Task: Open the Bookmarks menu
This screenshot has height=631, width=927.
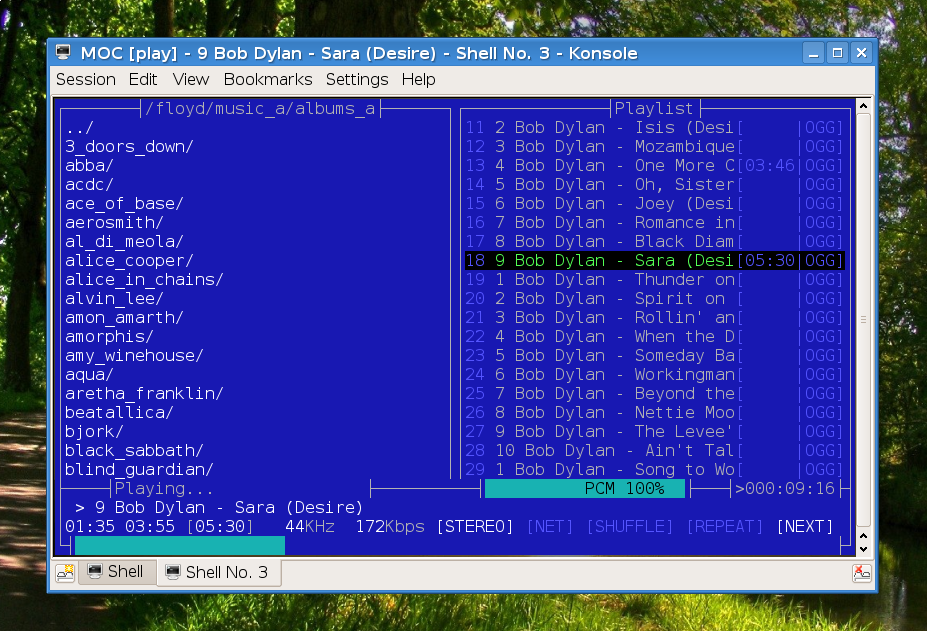Action: (x=268, y=79)
